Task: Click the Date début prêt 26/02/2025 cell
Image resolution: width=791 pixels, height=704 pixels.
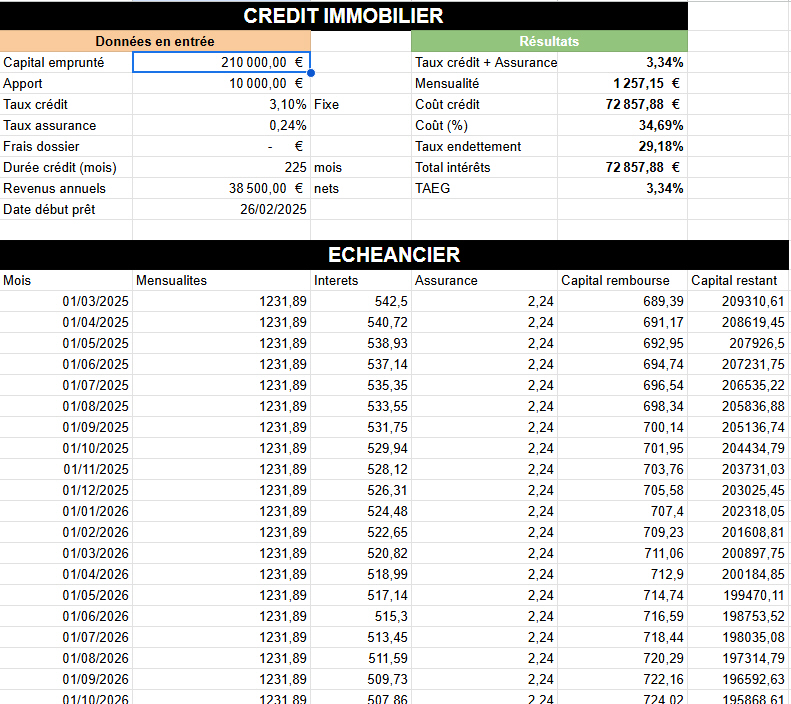Action: pyautogui.click(x=221, y=209)
